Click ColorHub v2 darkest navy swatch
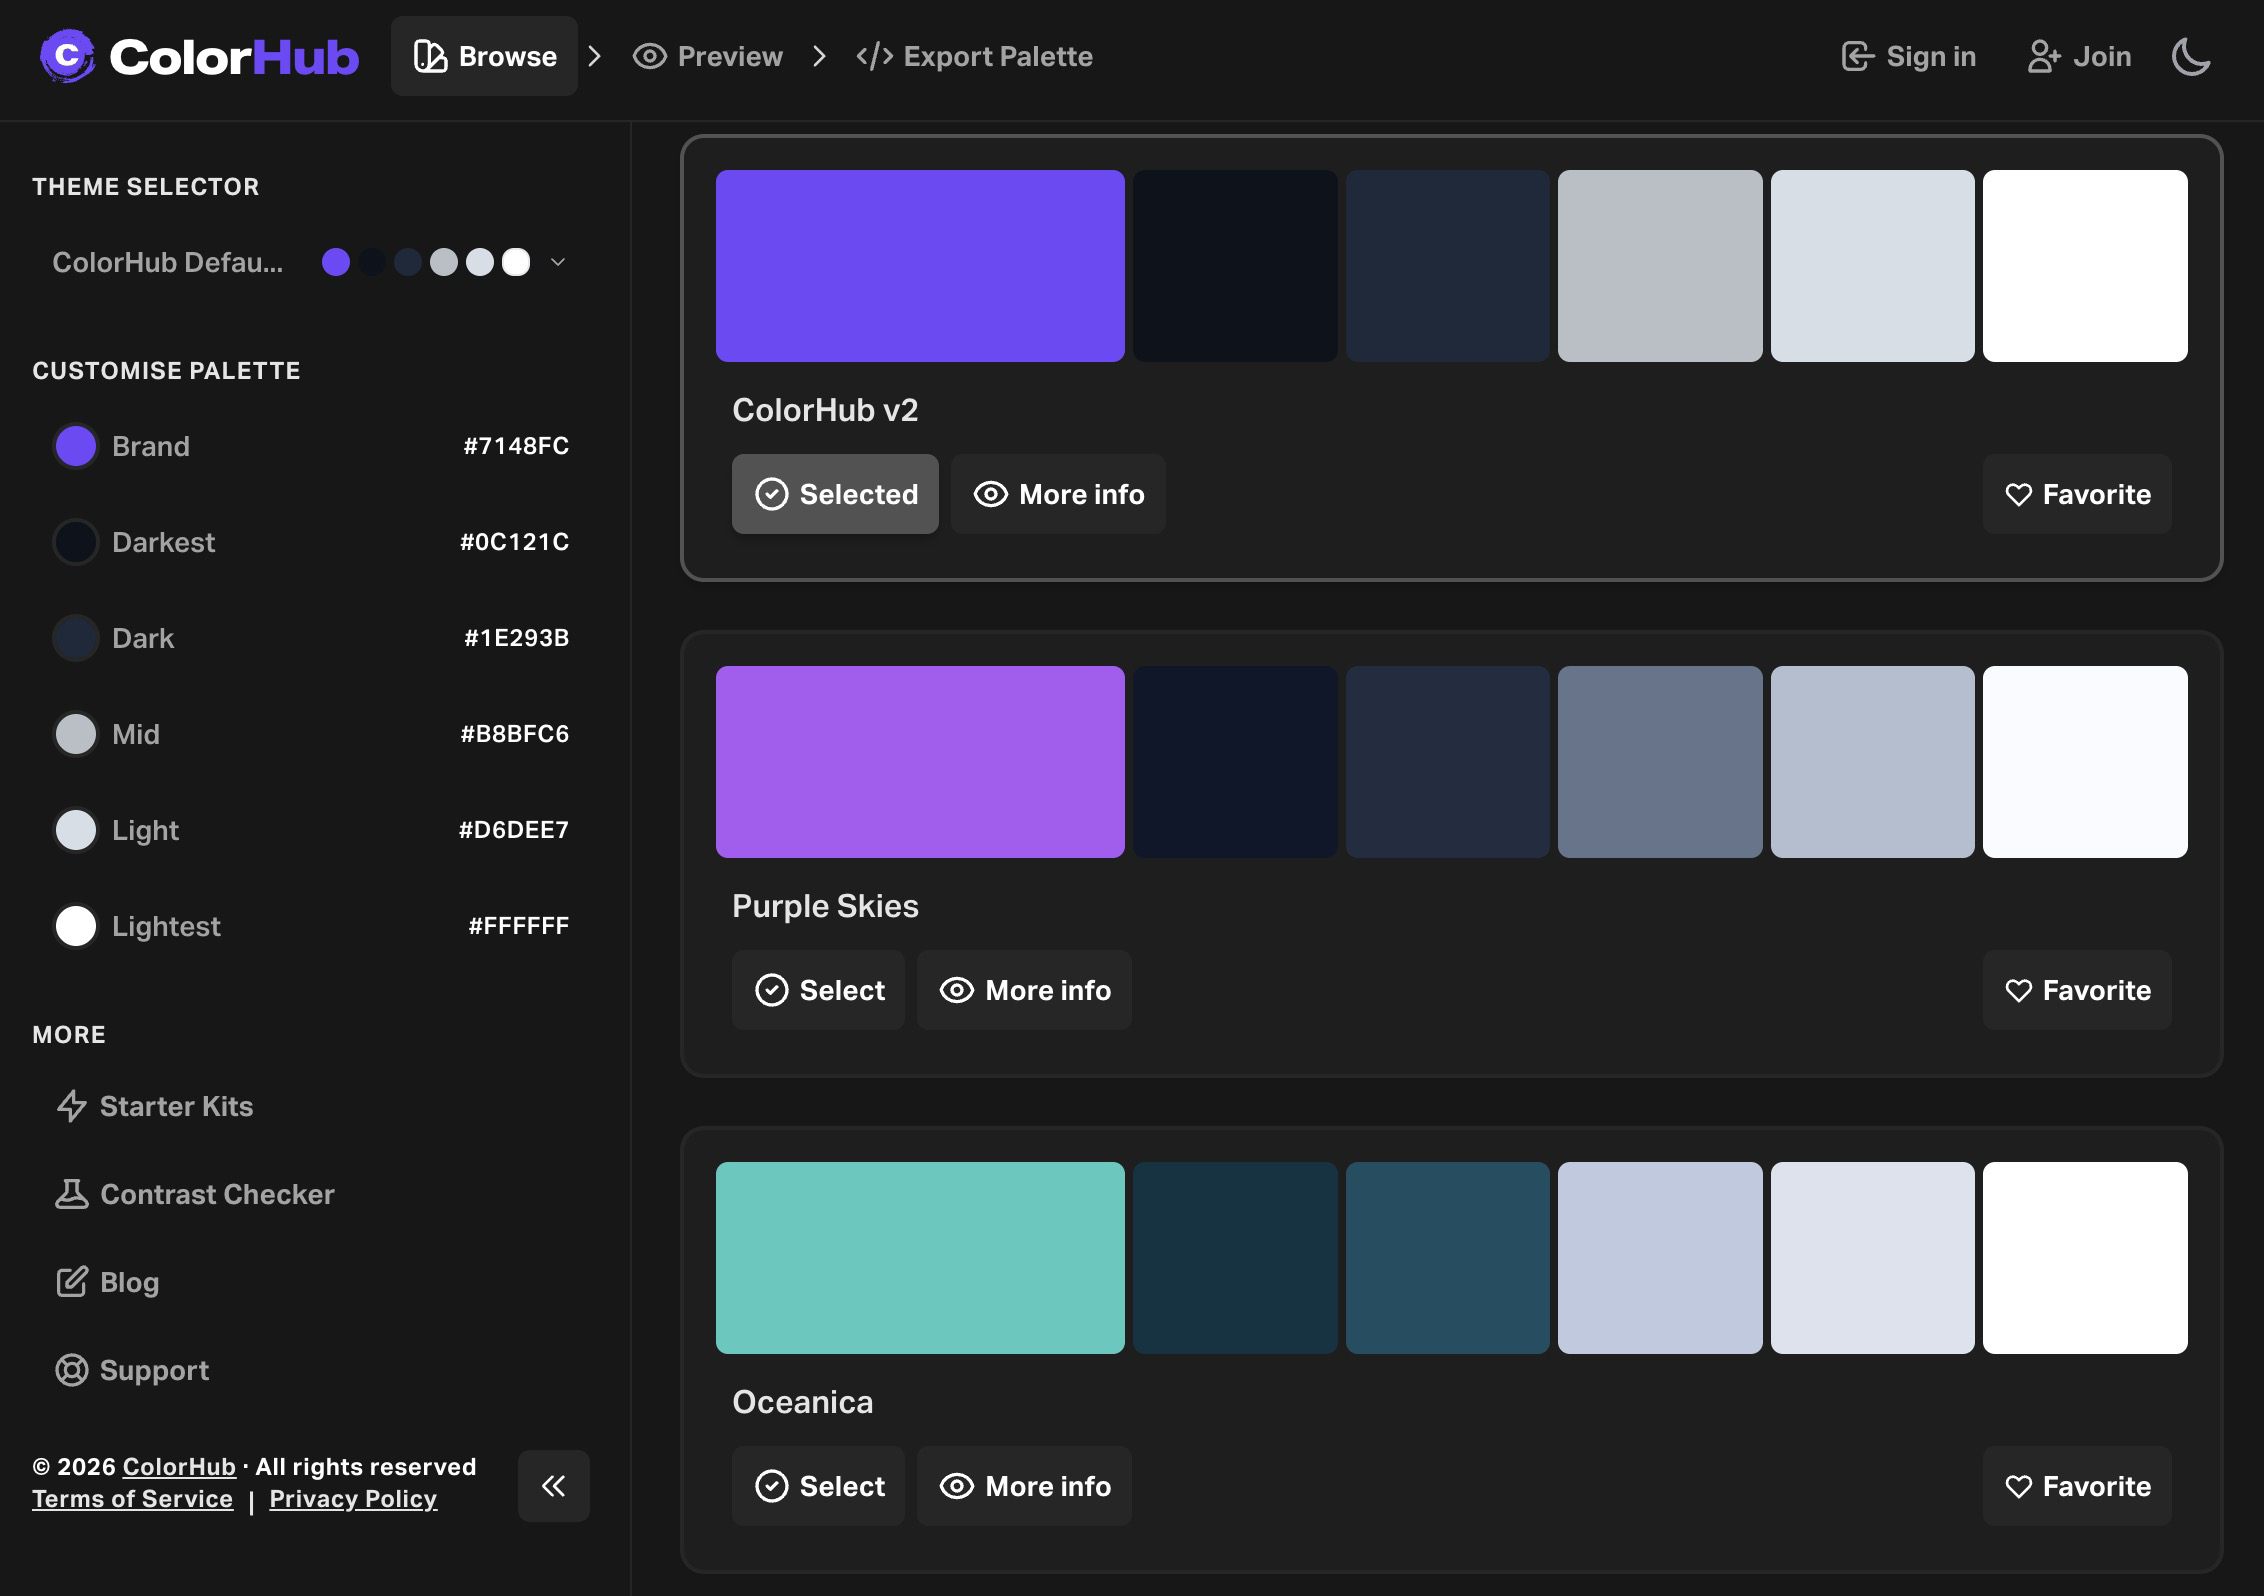 pyautogui.click(x=1235, y=266)
